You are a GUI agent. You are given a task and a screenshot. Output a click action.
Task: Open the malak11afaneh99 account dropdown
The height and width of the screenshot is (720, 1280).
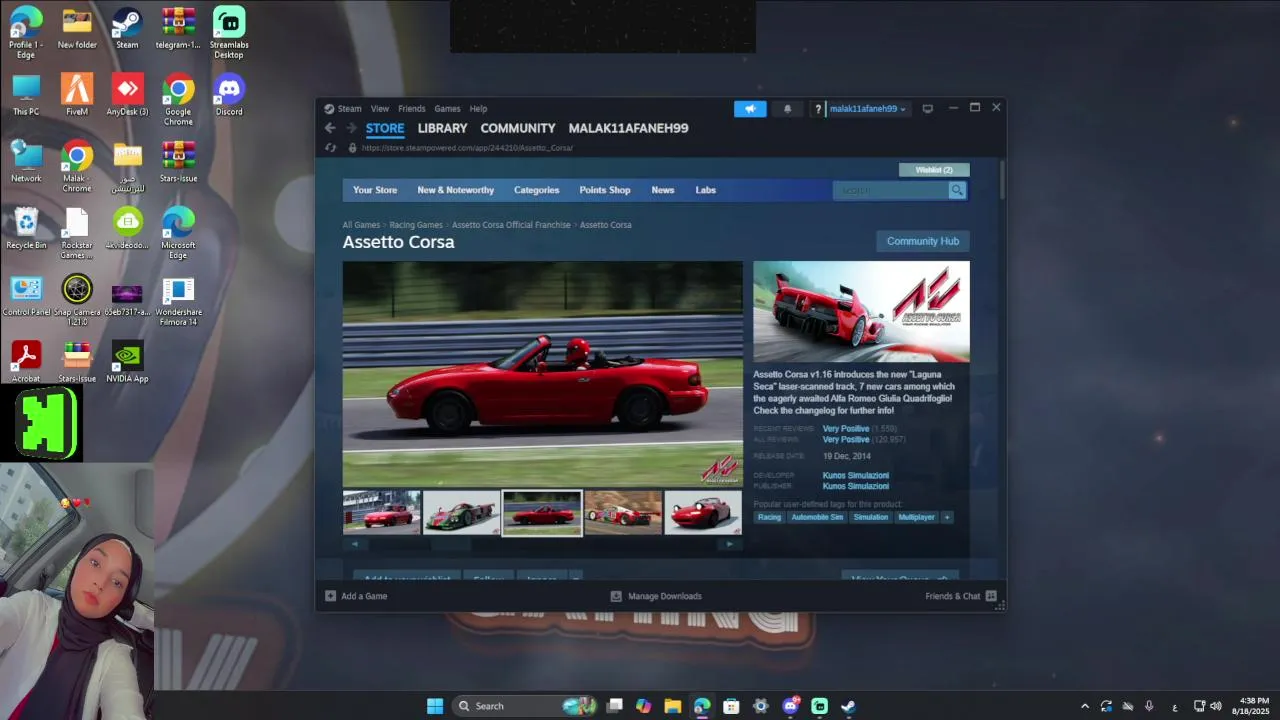(868, 109)
